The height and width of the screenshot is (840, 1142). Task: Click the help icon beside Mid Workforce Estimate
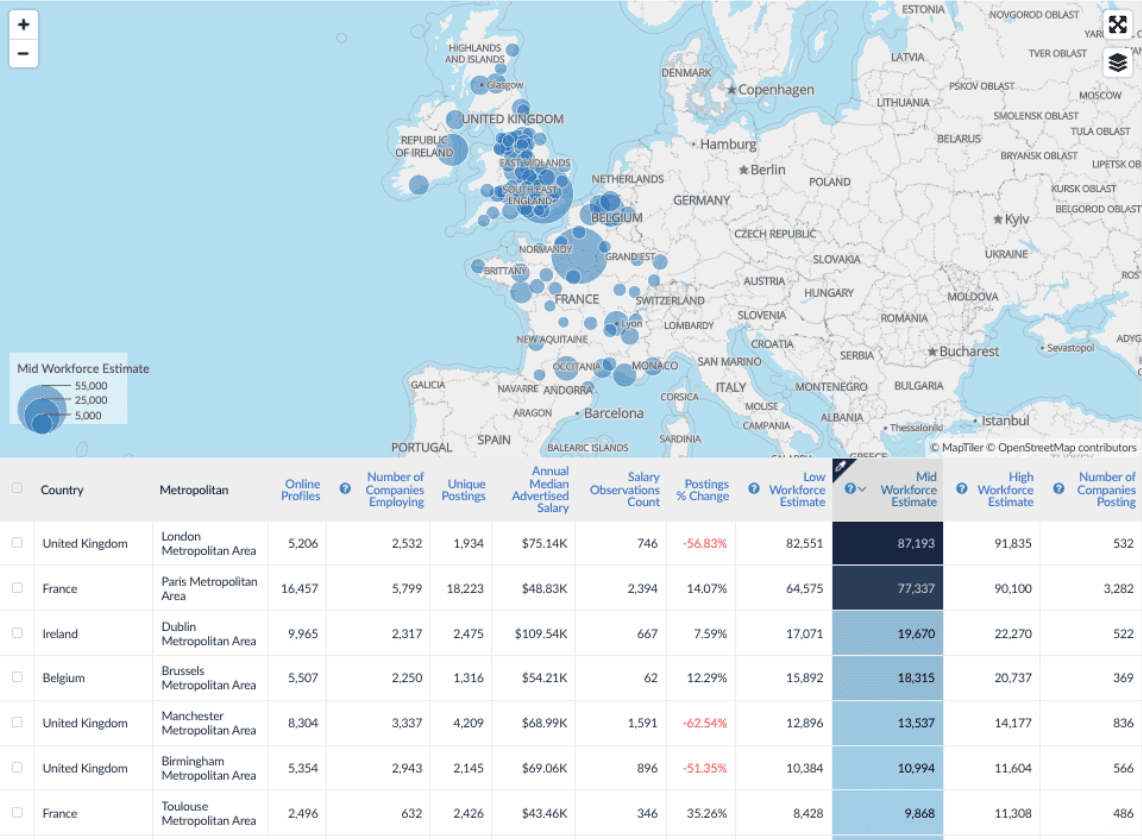click(849, 488)
